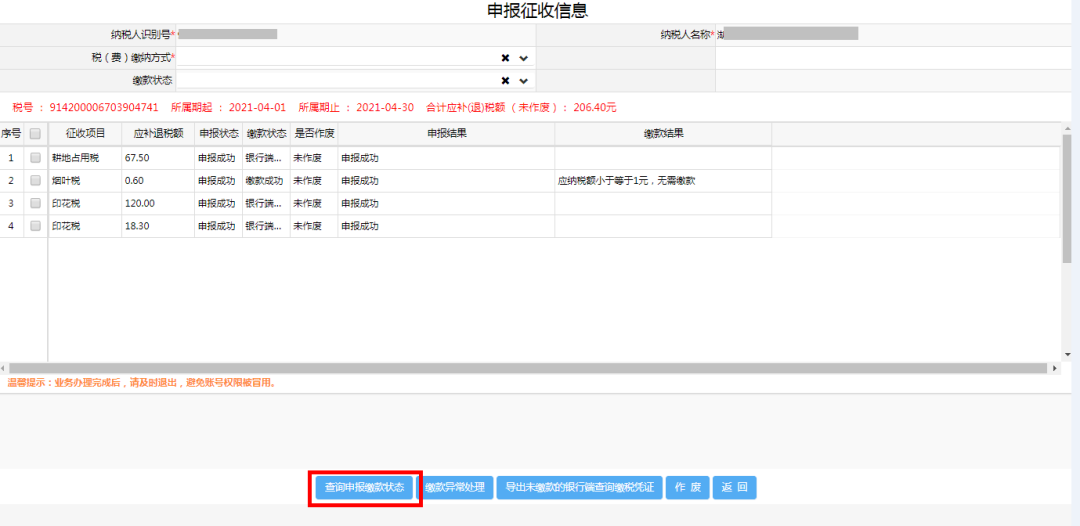Viewport: 1080px width, 526px height.
Task: Click the 缴款状态 input field
Action: coord(355,81)
